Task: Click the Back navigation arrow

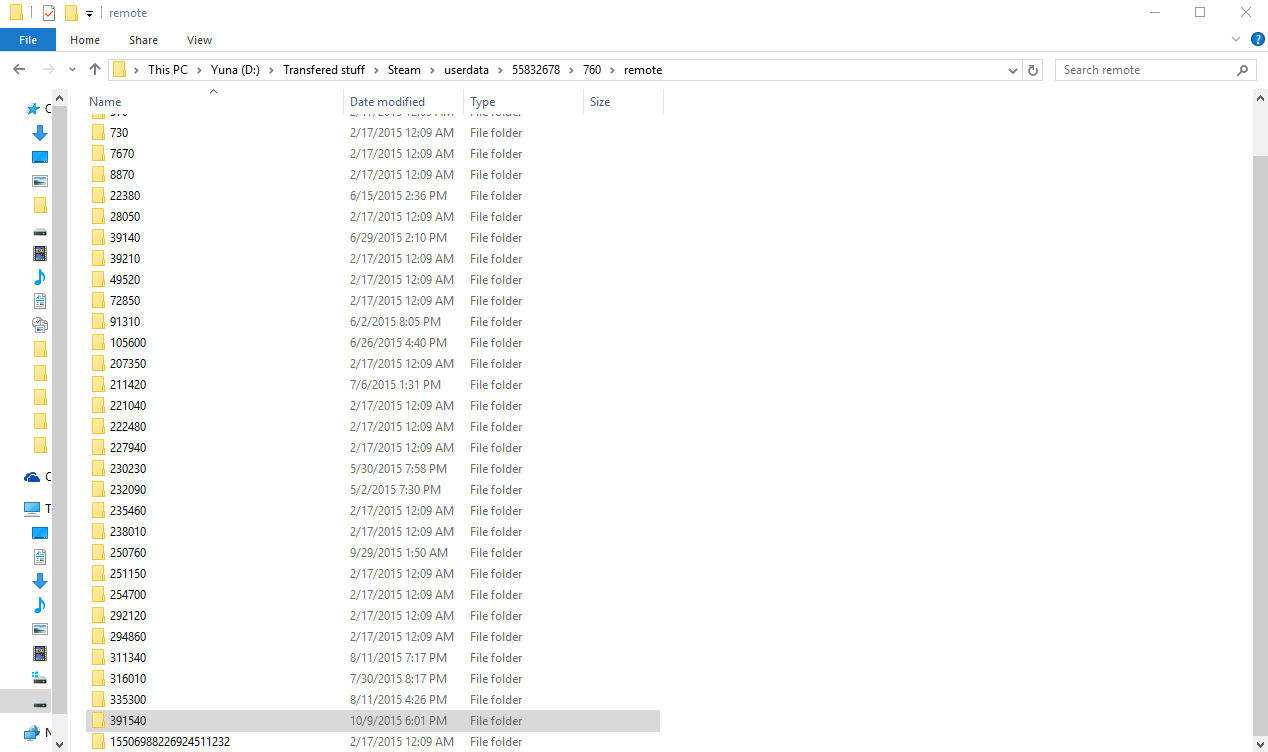Action: pos(19,70)
